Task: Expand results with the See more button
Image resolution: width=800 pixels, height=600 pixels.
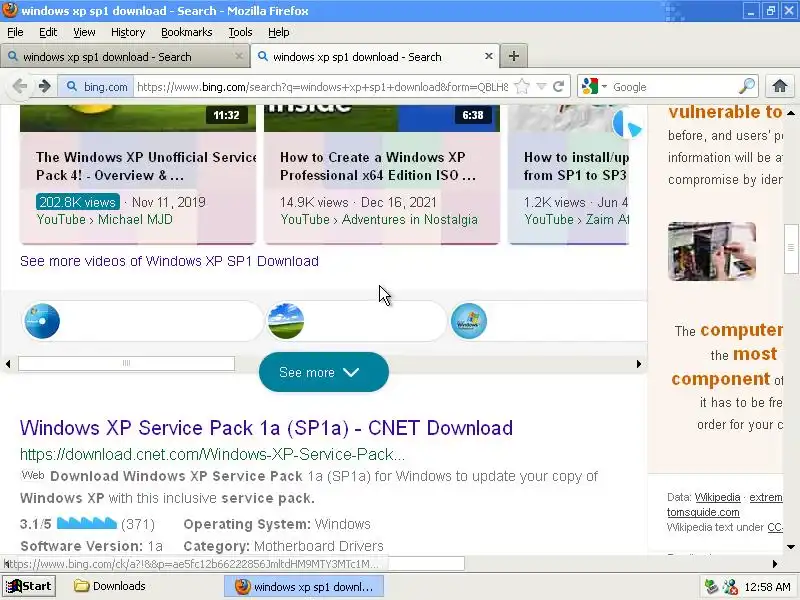Action: click(324, 372)
